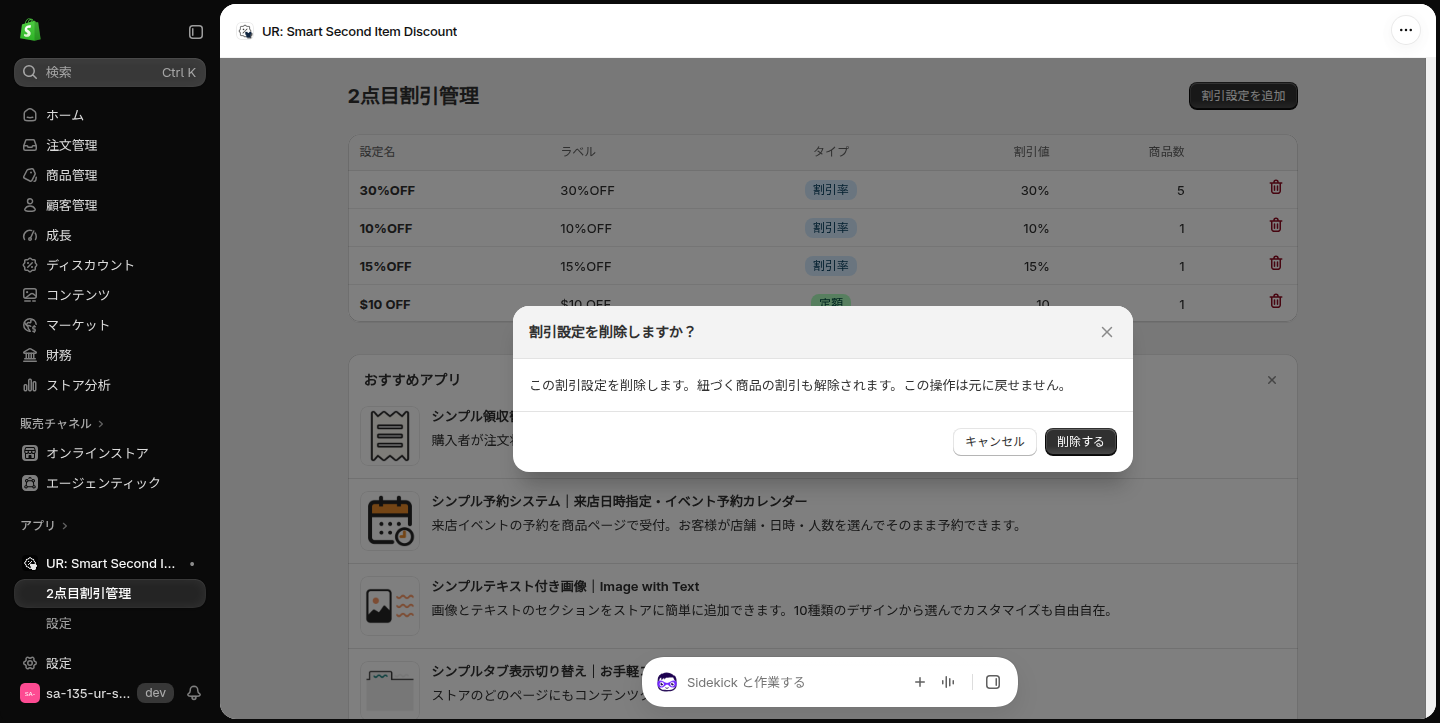Open the three-dot more actions menu

pyautogui.click(x=1406, y=30)
